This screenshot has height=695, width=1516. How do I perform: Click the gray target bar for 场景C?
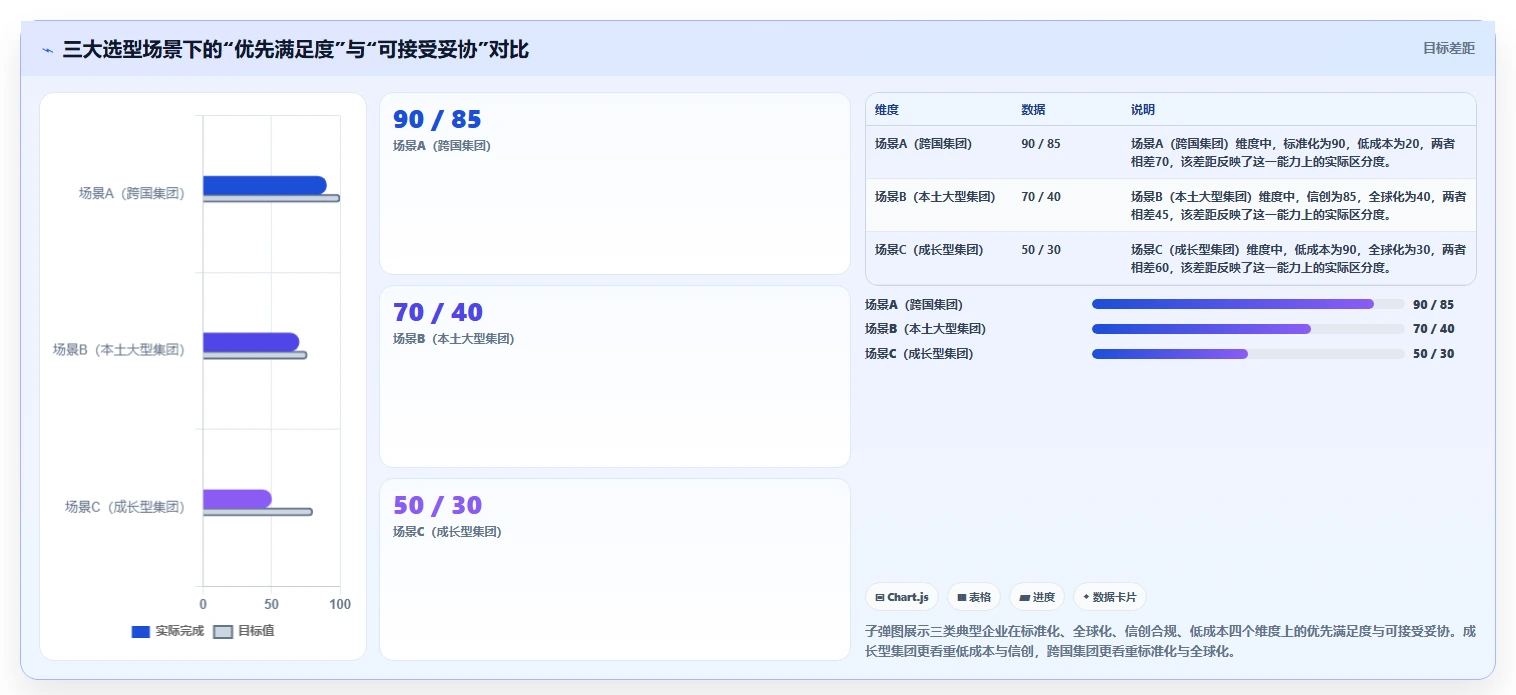257,512
